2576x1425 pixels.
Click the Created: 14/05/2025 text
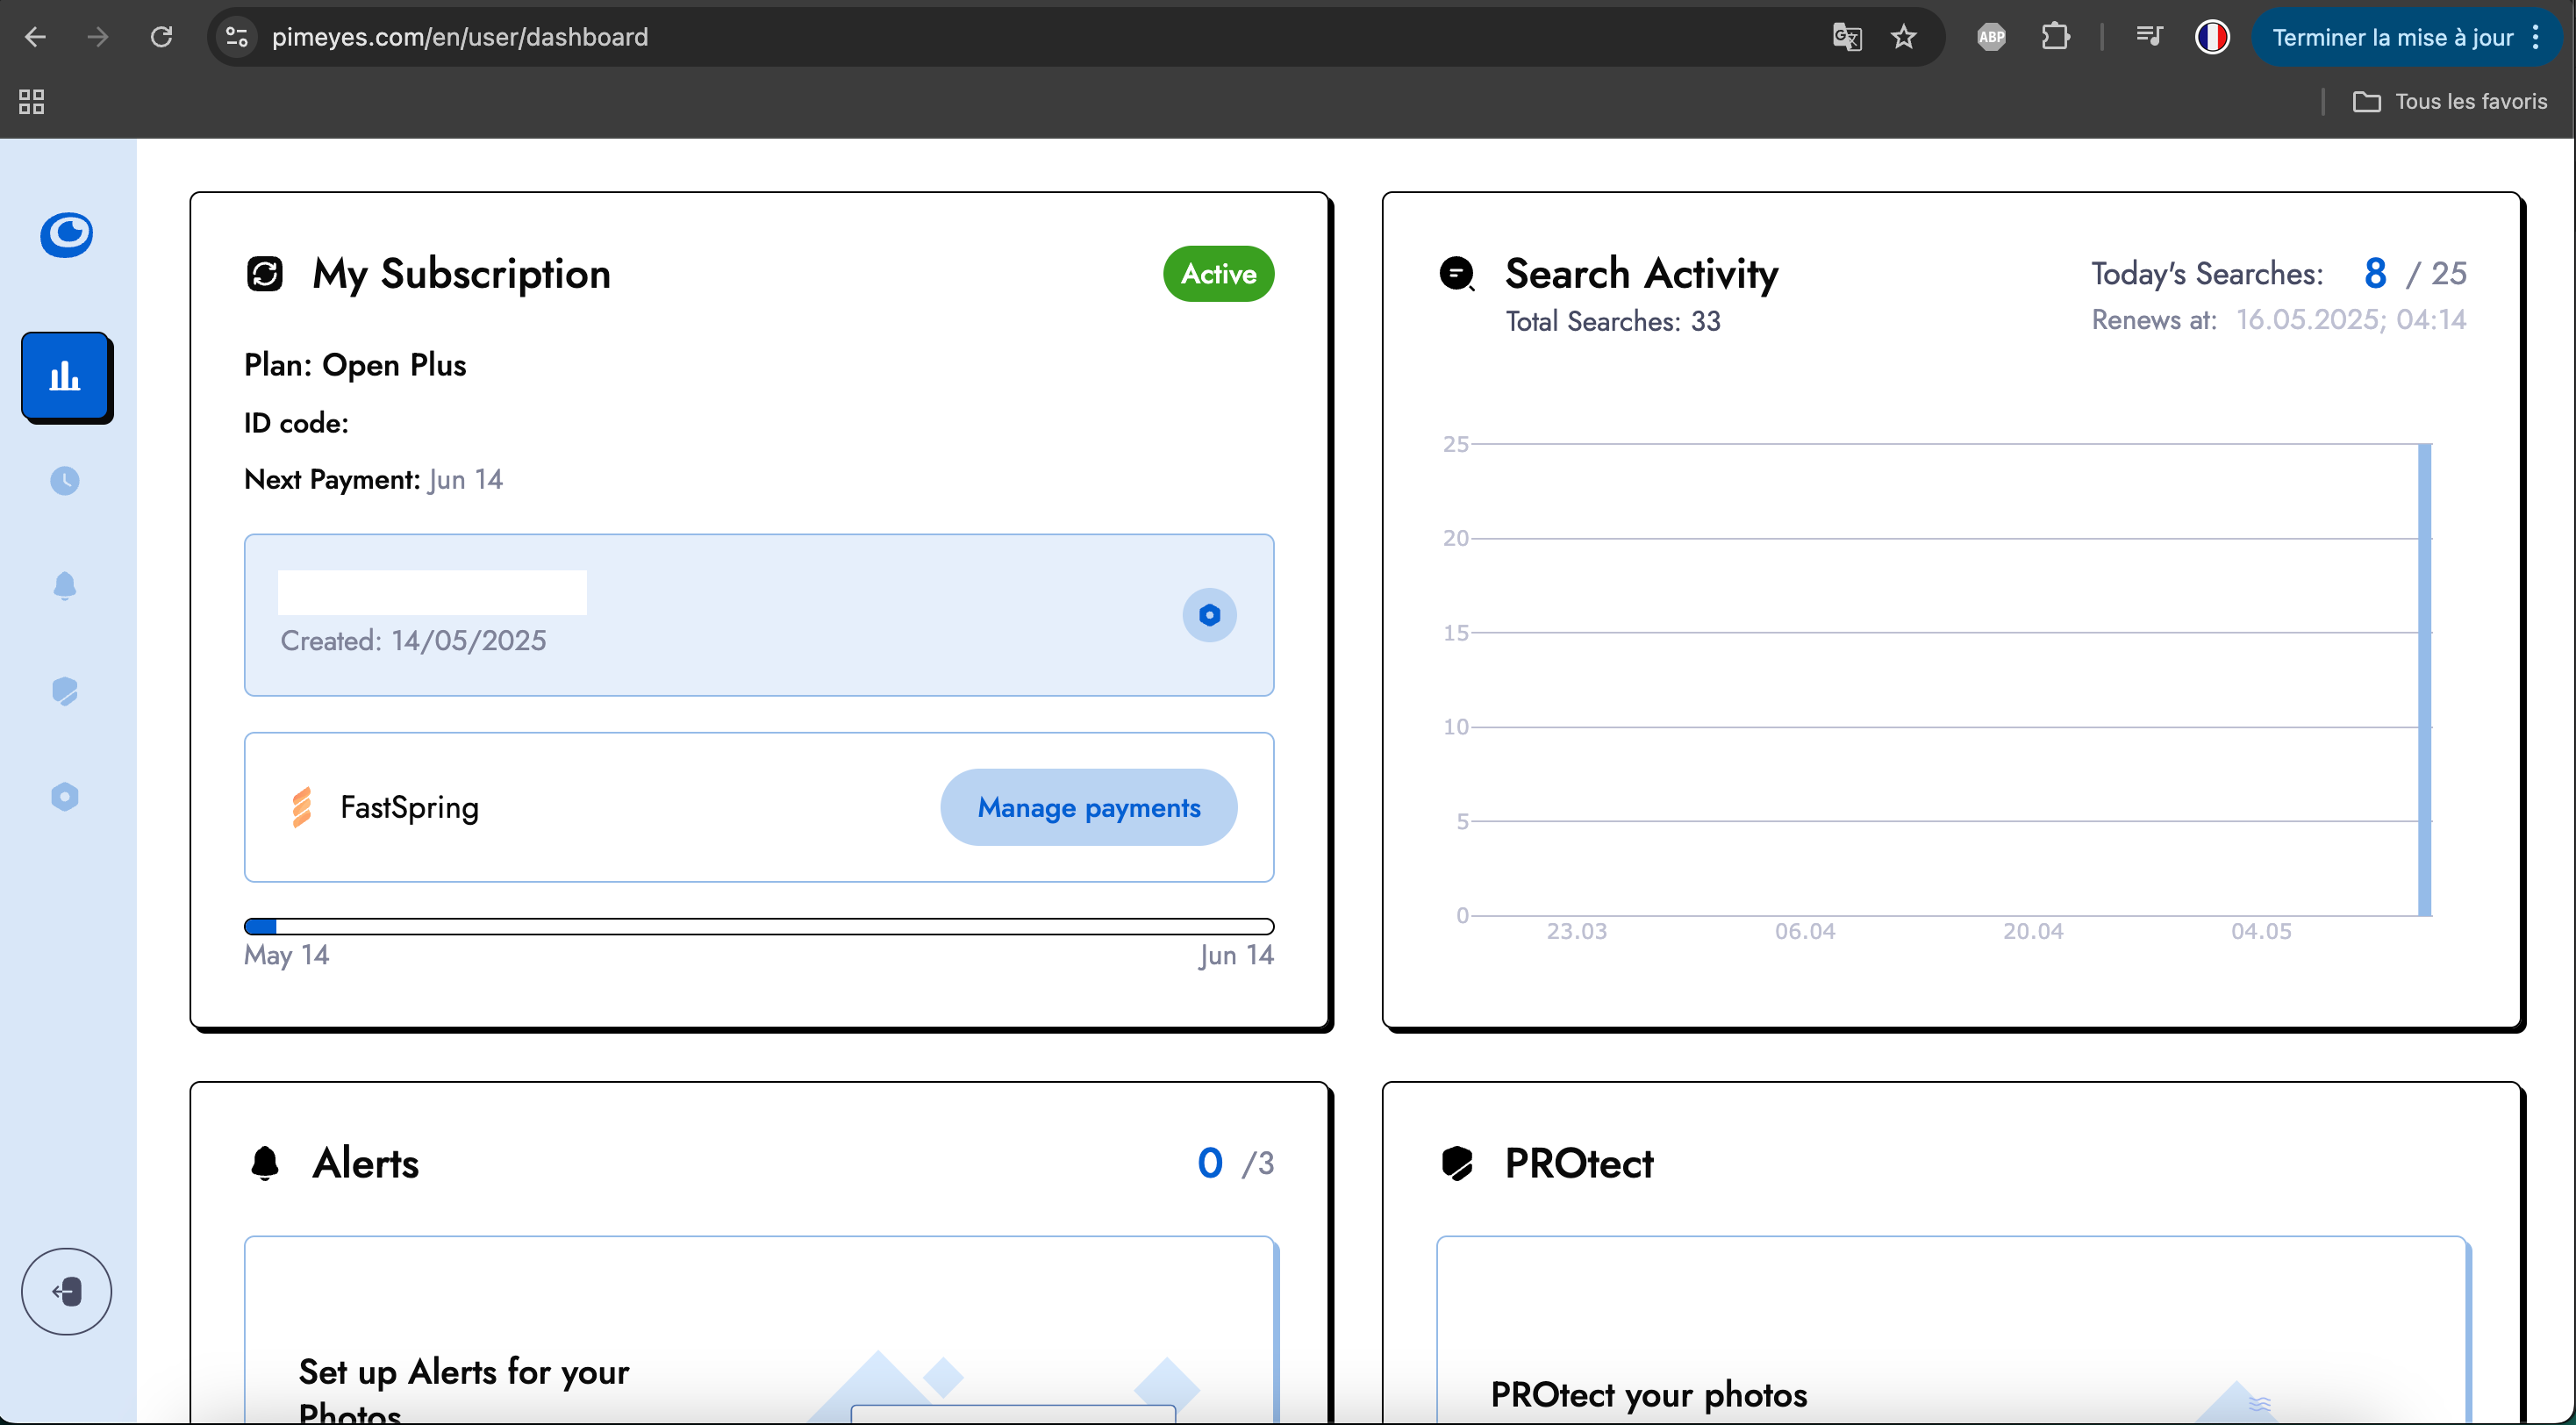coord(413,641)
